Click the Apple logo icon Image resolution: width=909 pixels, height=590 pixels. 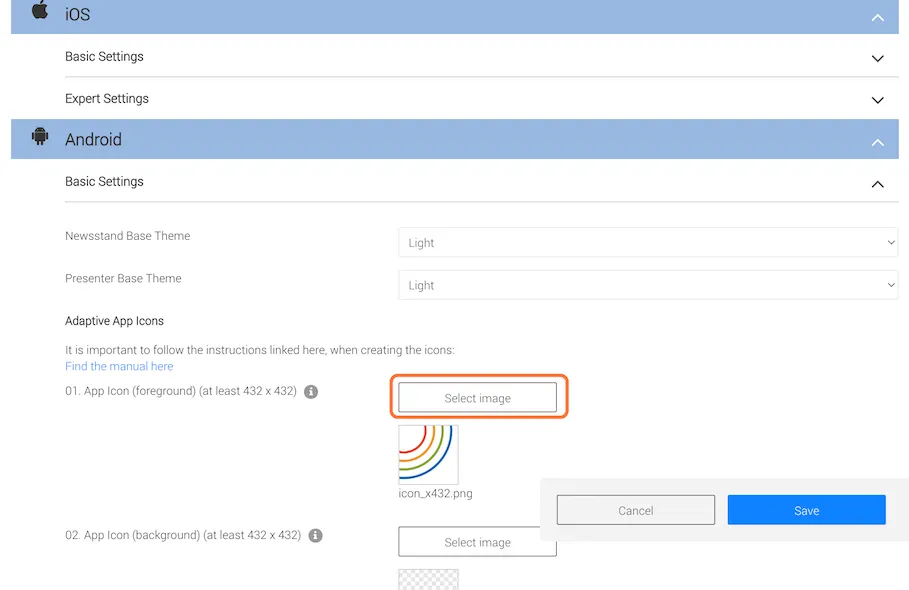click(40, 10)
